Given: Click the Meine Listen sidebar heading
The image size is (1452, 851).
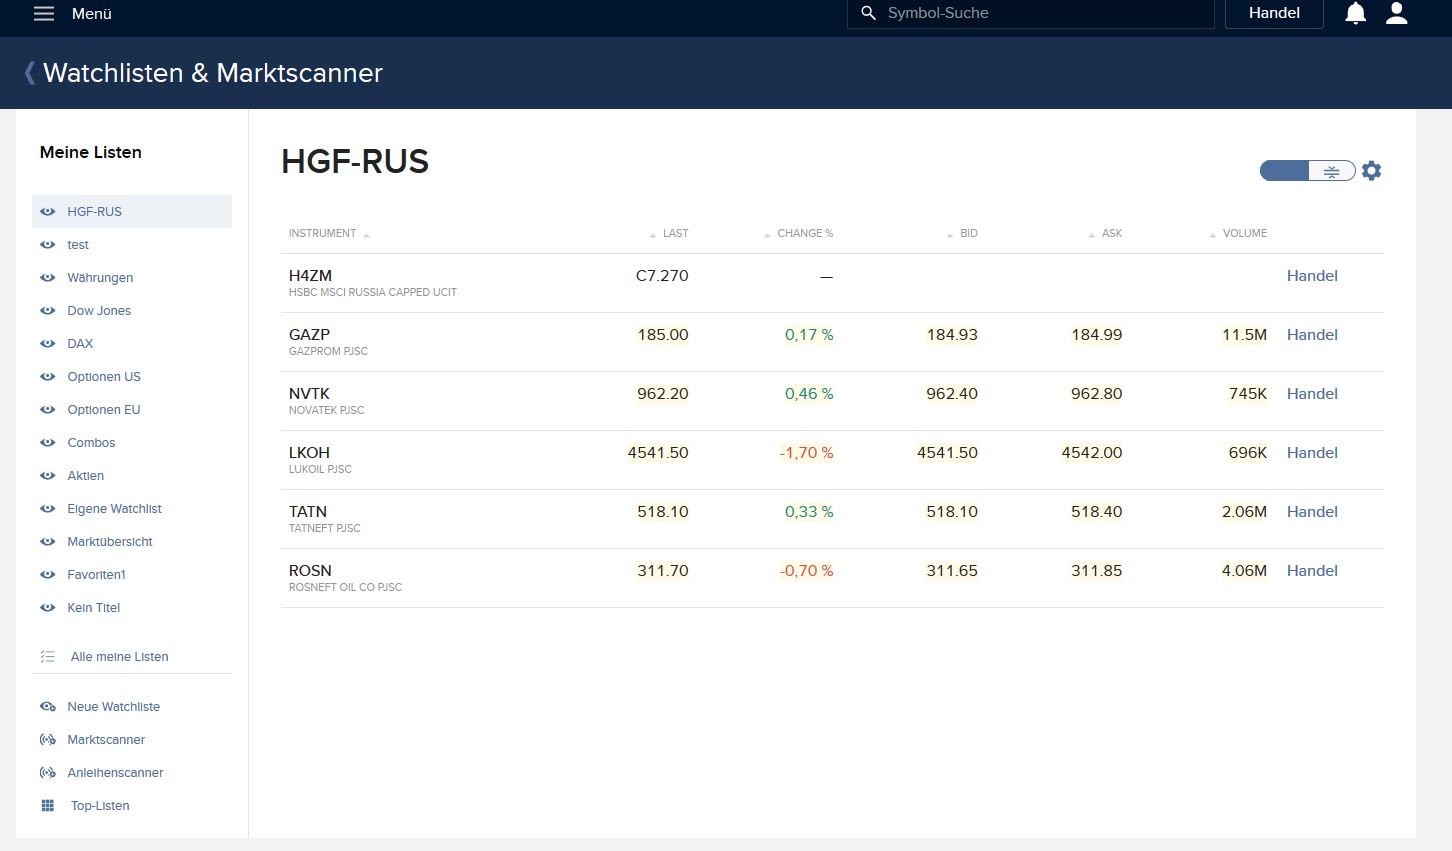Looking at the screenshot, I should (91, 152).
